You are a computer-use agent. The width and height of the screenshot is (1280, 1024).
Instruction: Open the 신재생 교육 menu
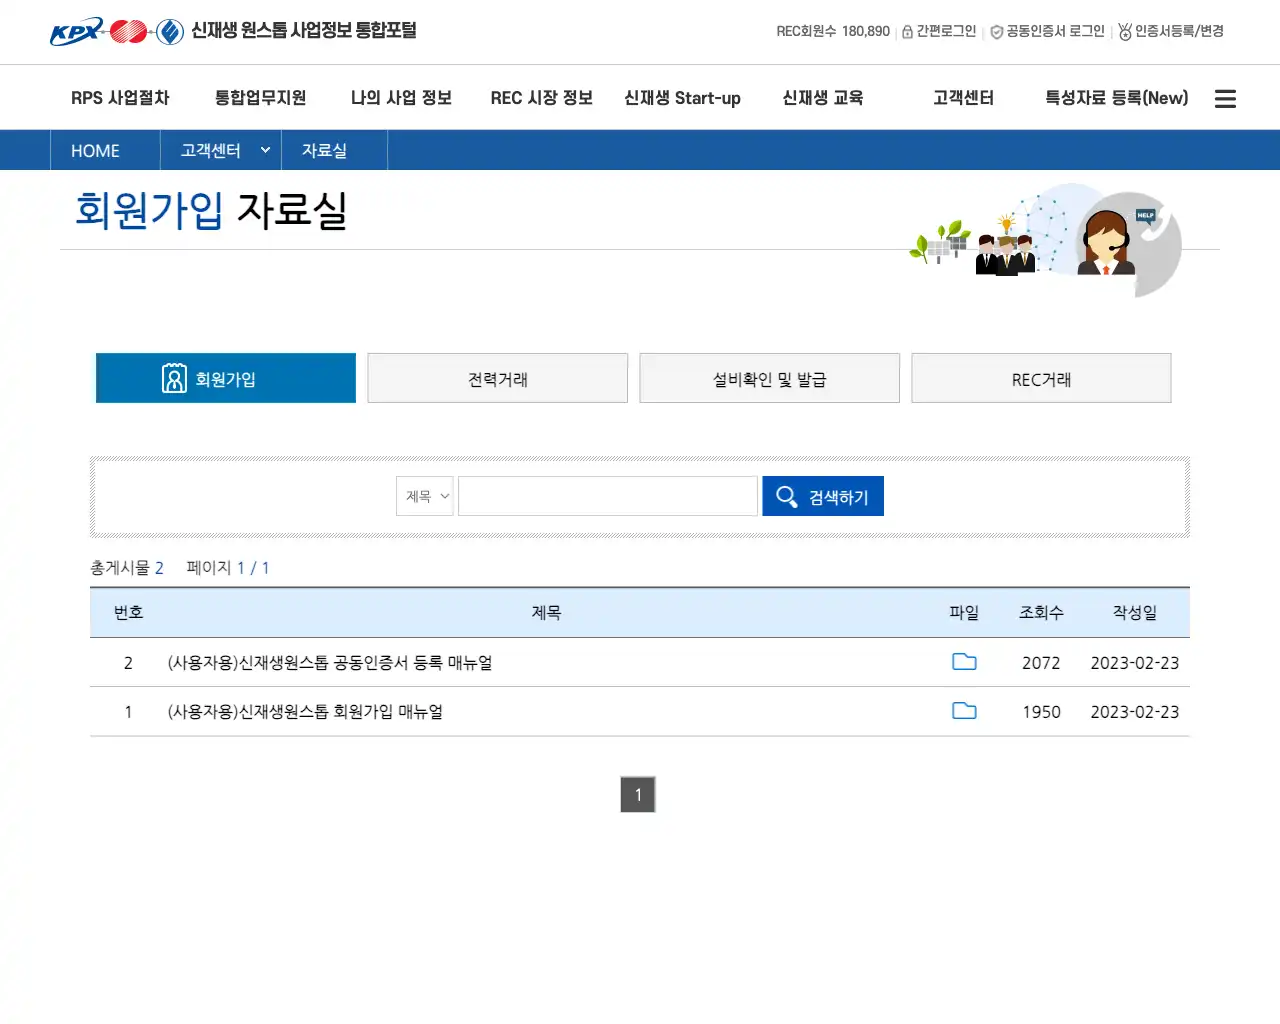(x=822, y=98)
